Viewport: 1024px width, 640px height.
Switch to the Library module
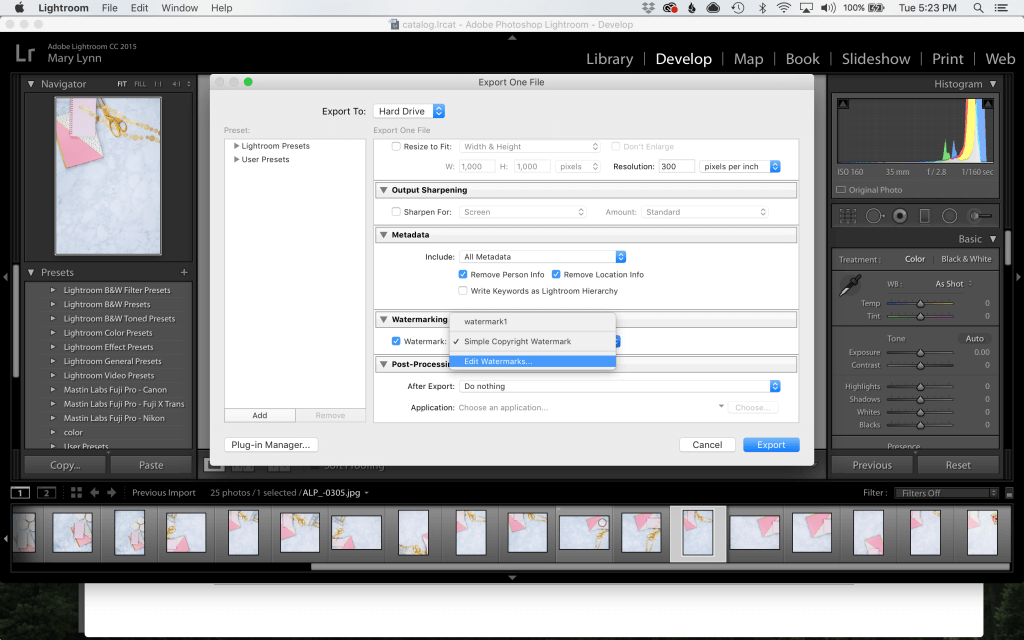point(609,59)
